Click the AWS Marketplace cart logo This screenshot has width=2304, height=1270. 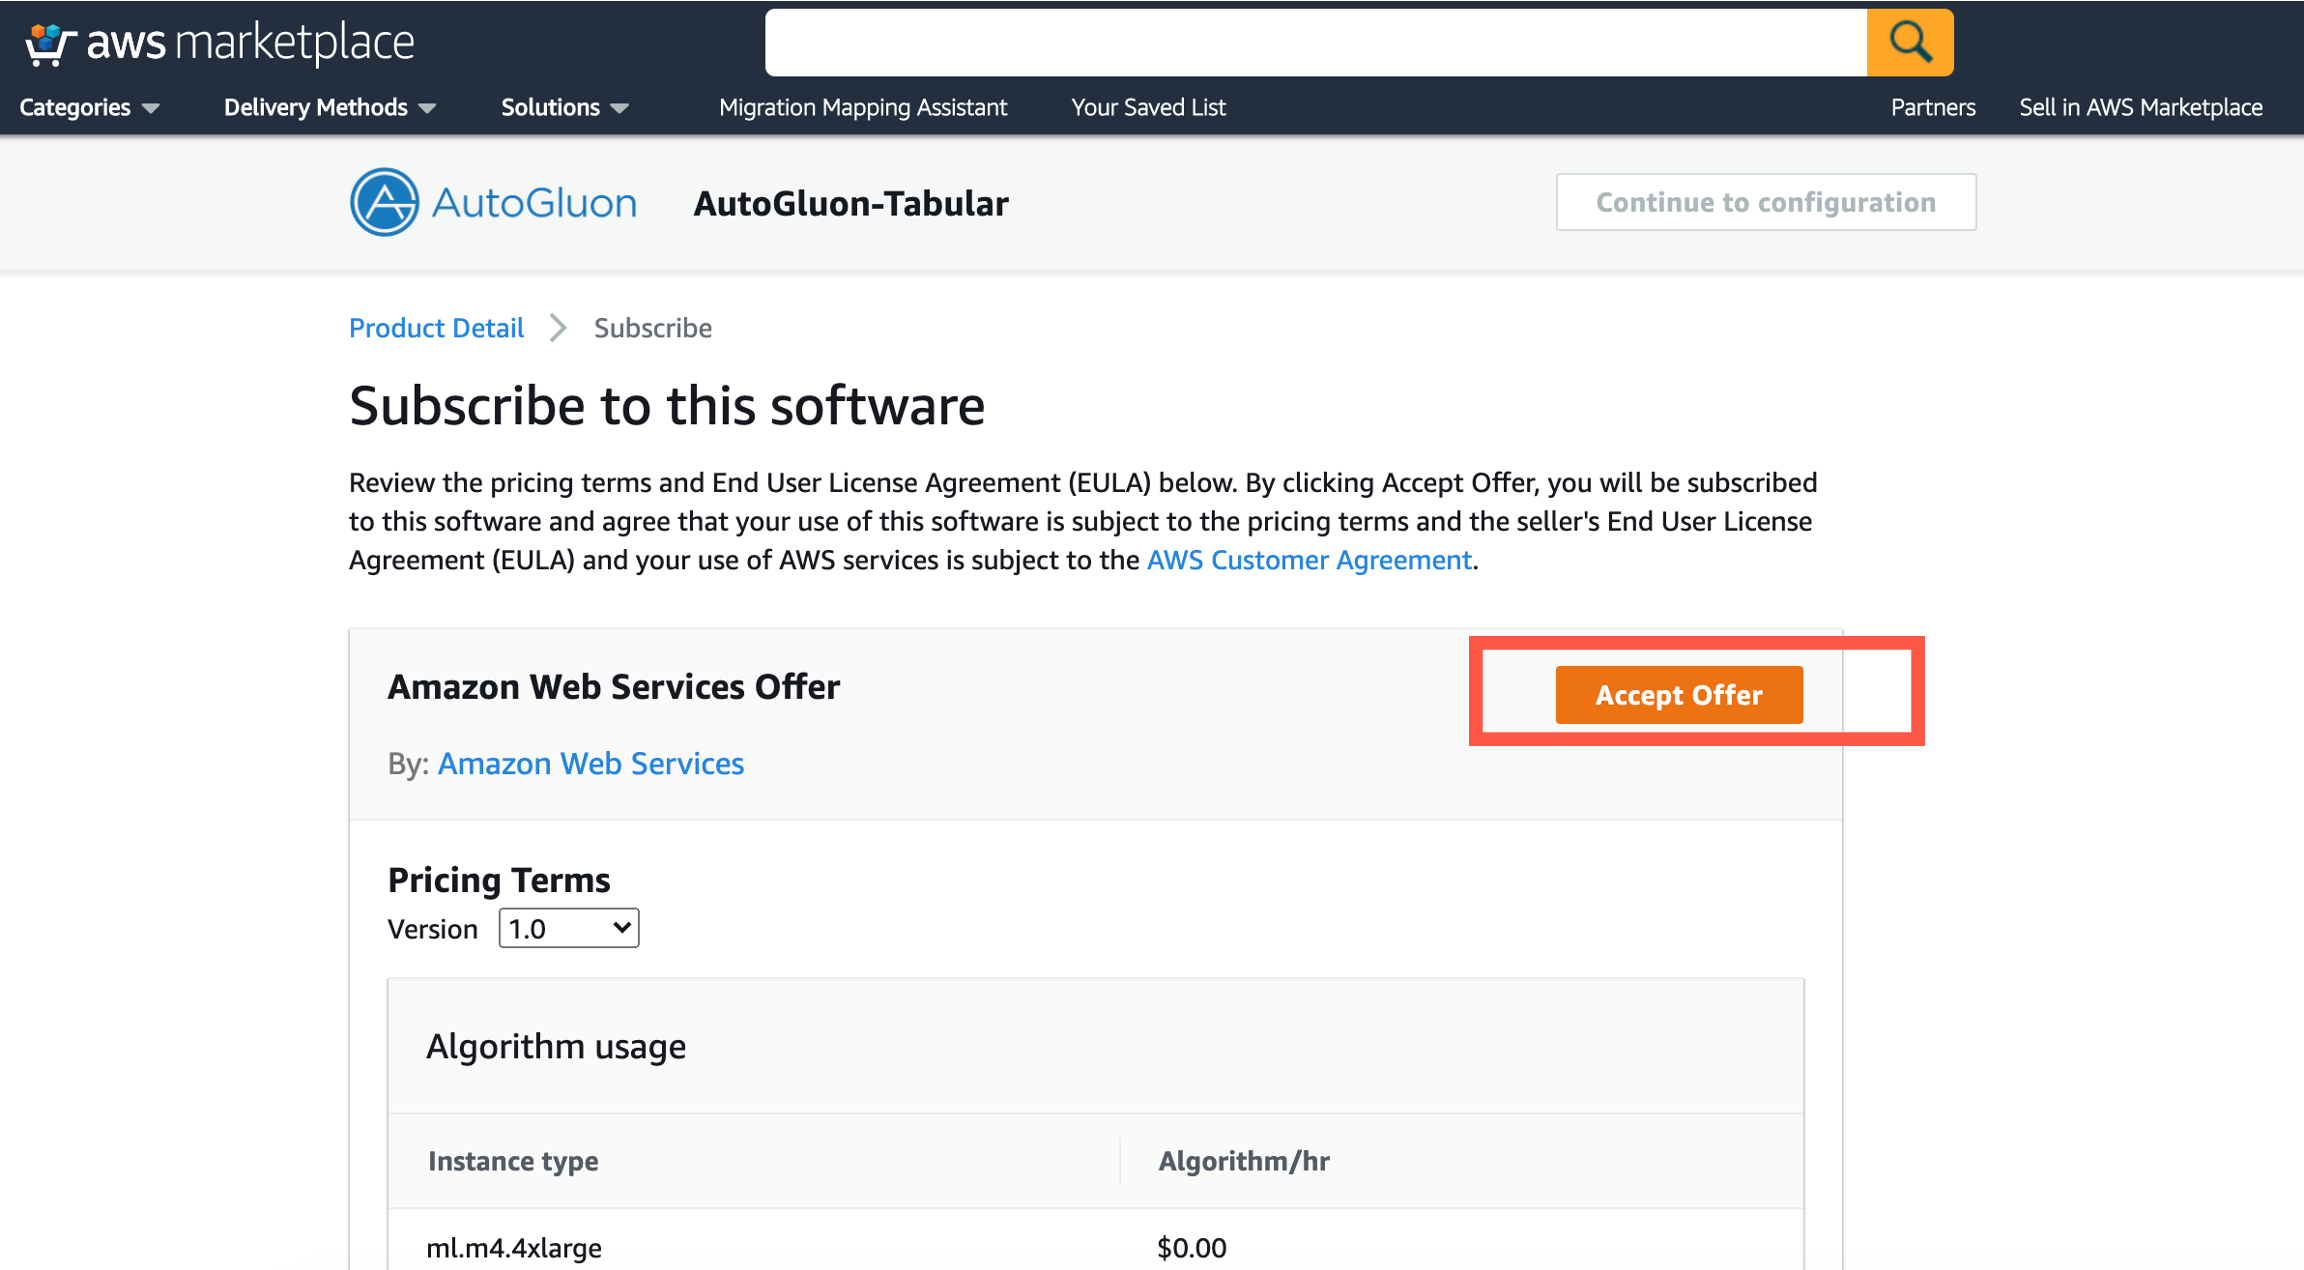(x=50, y=43)
